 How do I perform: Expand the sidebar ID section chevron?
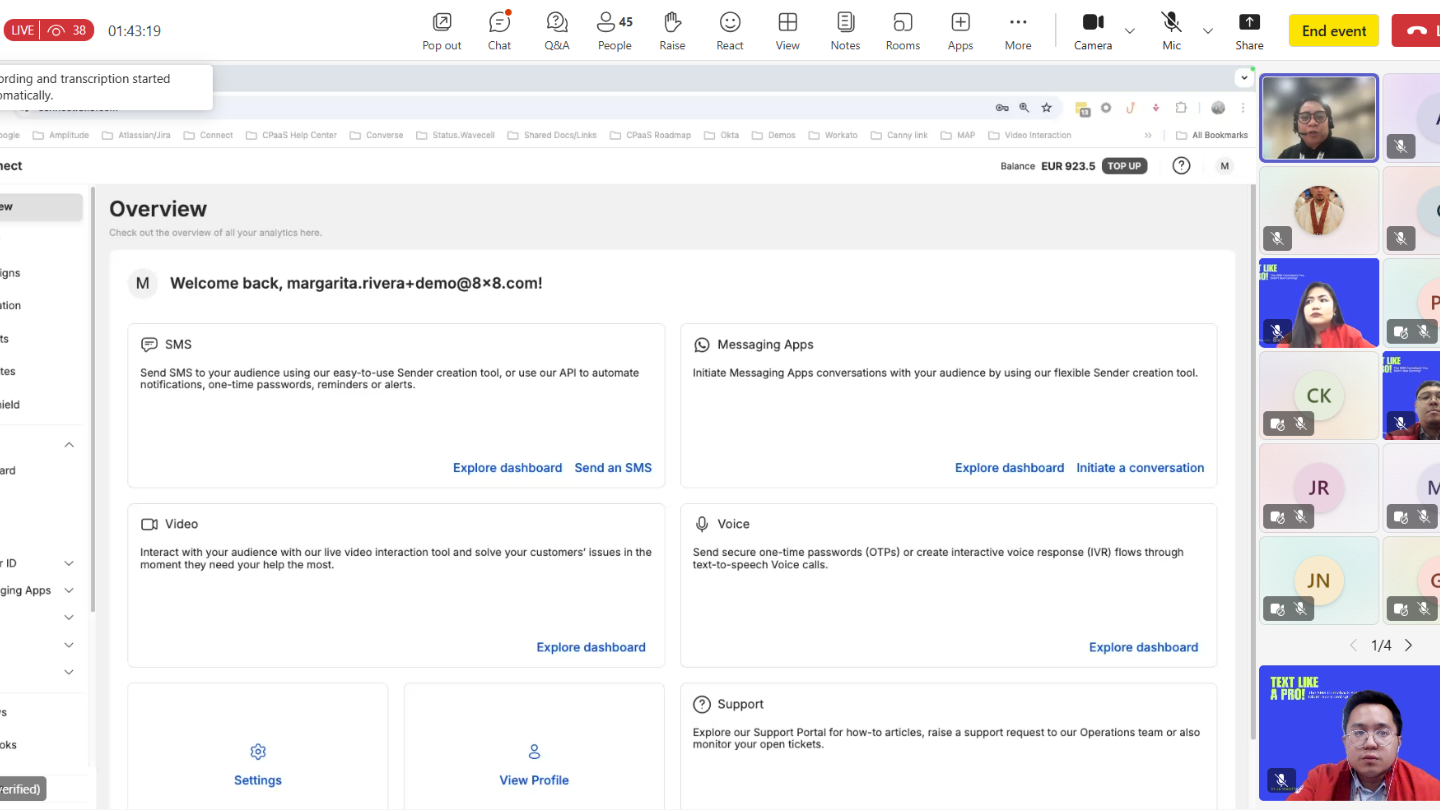(x=69, y=564)
